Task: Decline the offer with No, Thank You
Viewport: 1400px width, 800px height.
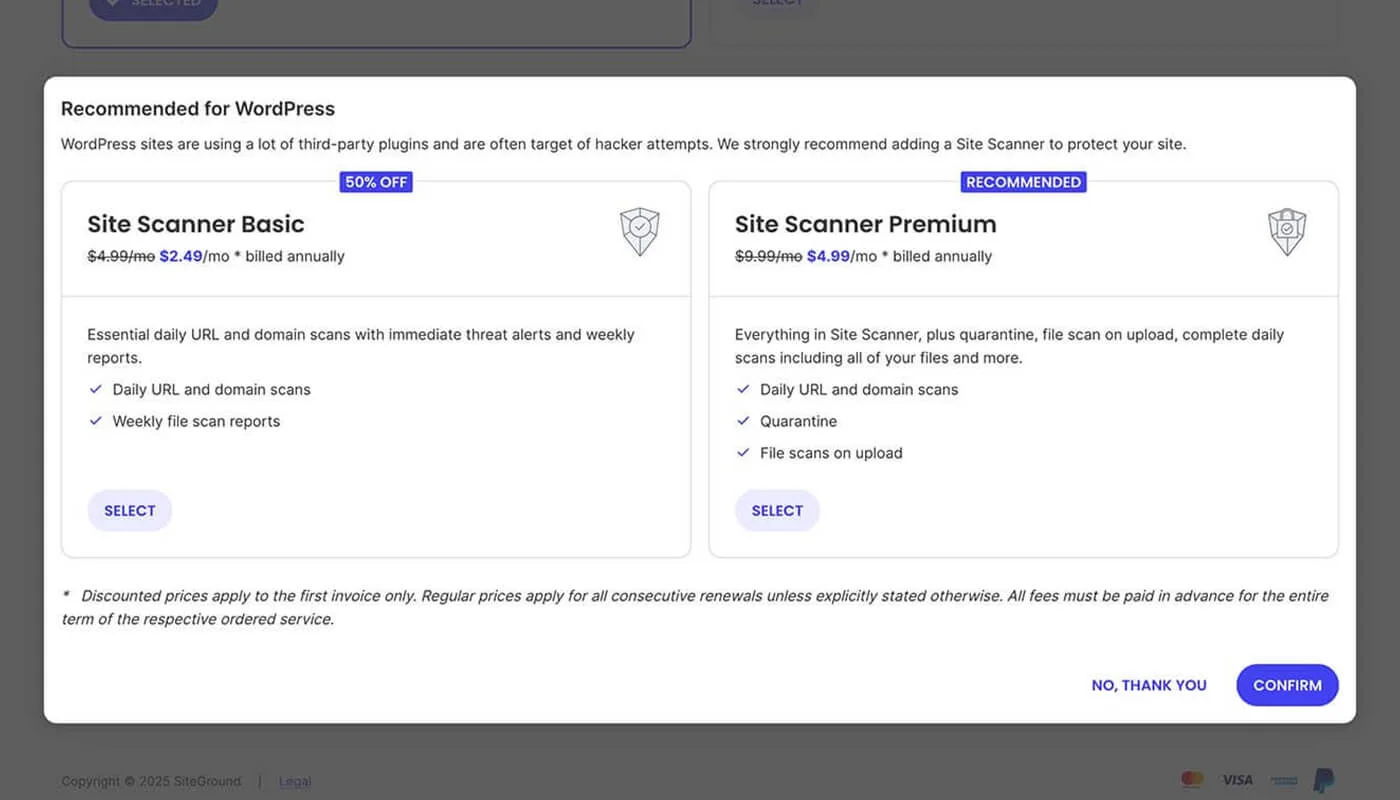Action: pyautogui.click(x=1149, y=685)
